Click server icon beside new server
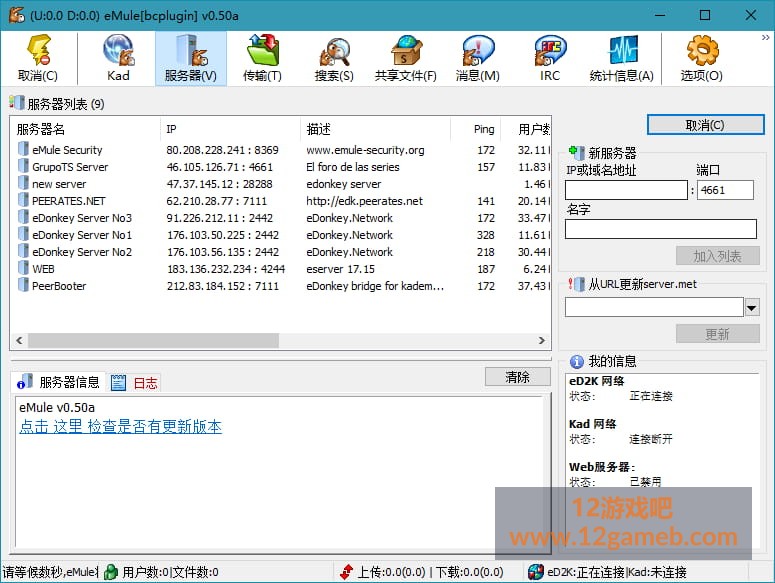775x583 pixels. pyautogui.click(x=23, y=183)
